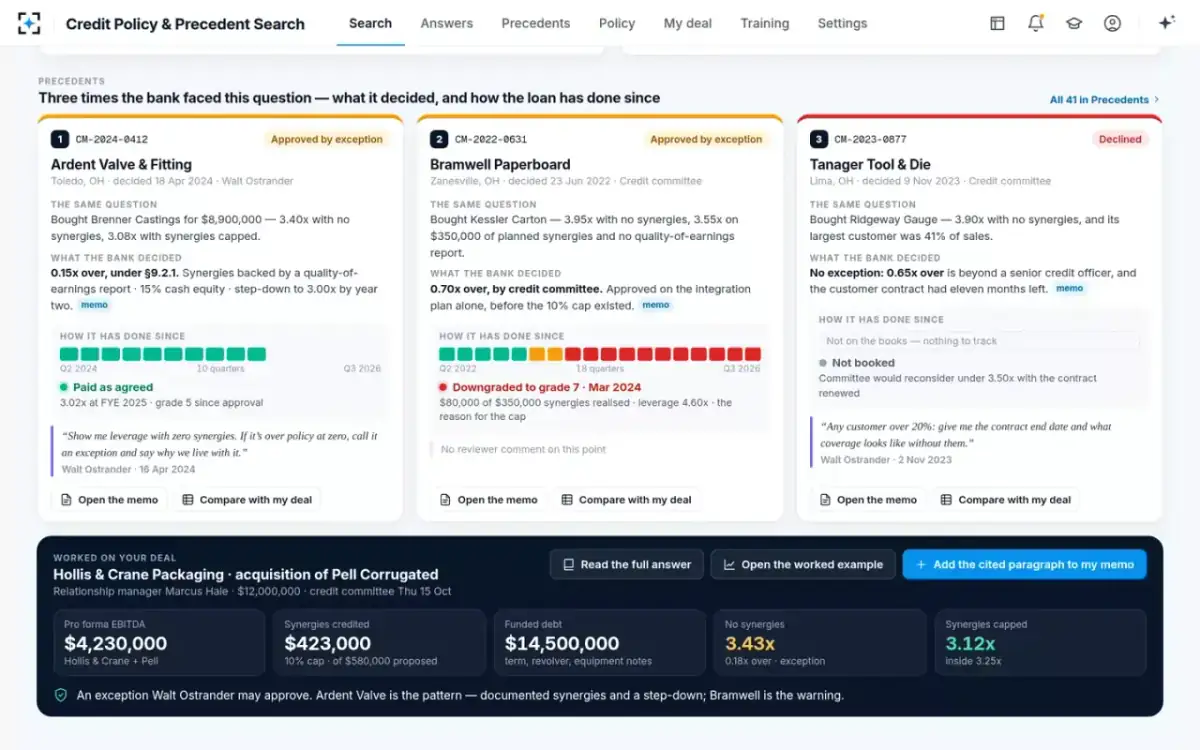Compare Bramwell Paperboard with my deal
The image size is (1200, 750).
coord(626,500)
